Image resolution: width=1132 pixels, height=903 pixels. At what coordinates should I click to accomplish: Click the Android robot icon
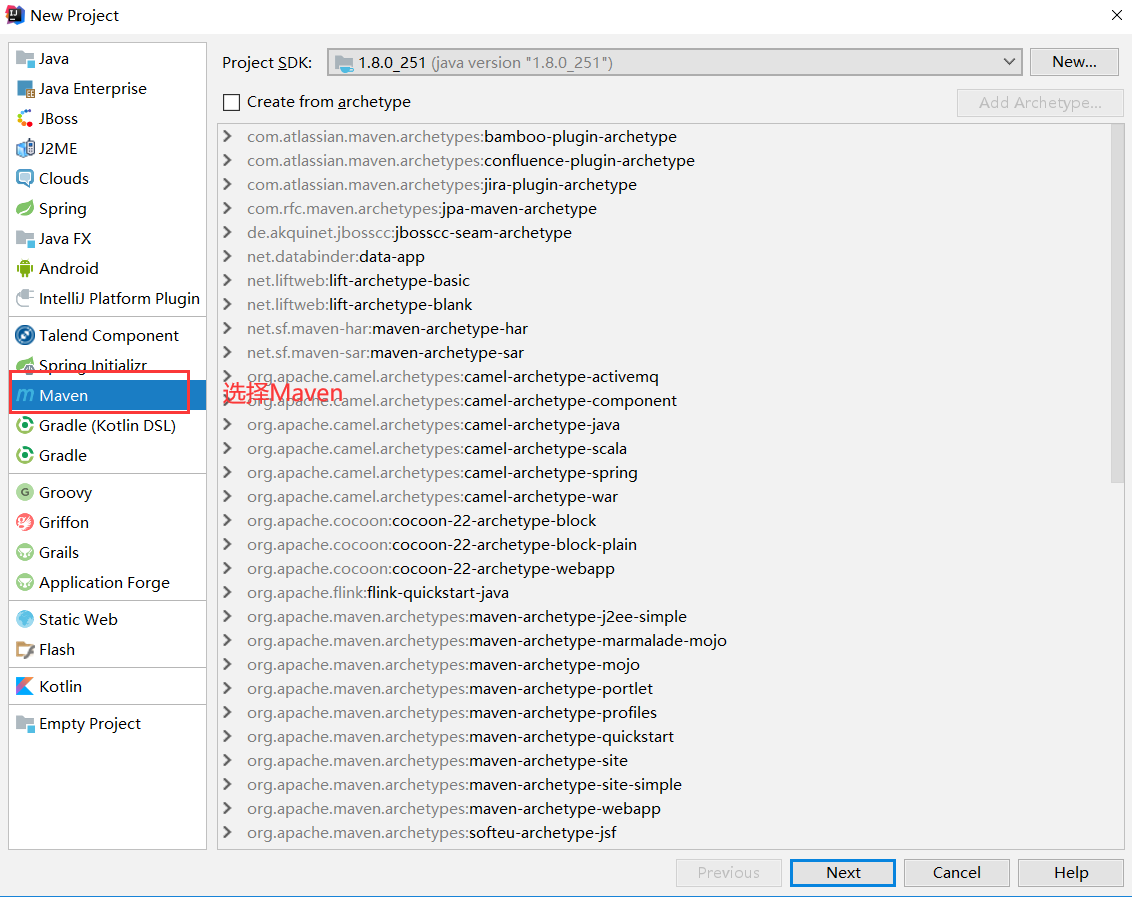[25, 269]
